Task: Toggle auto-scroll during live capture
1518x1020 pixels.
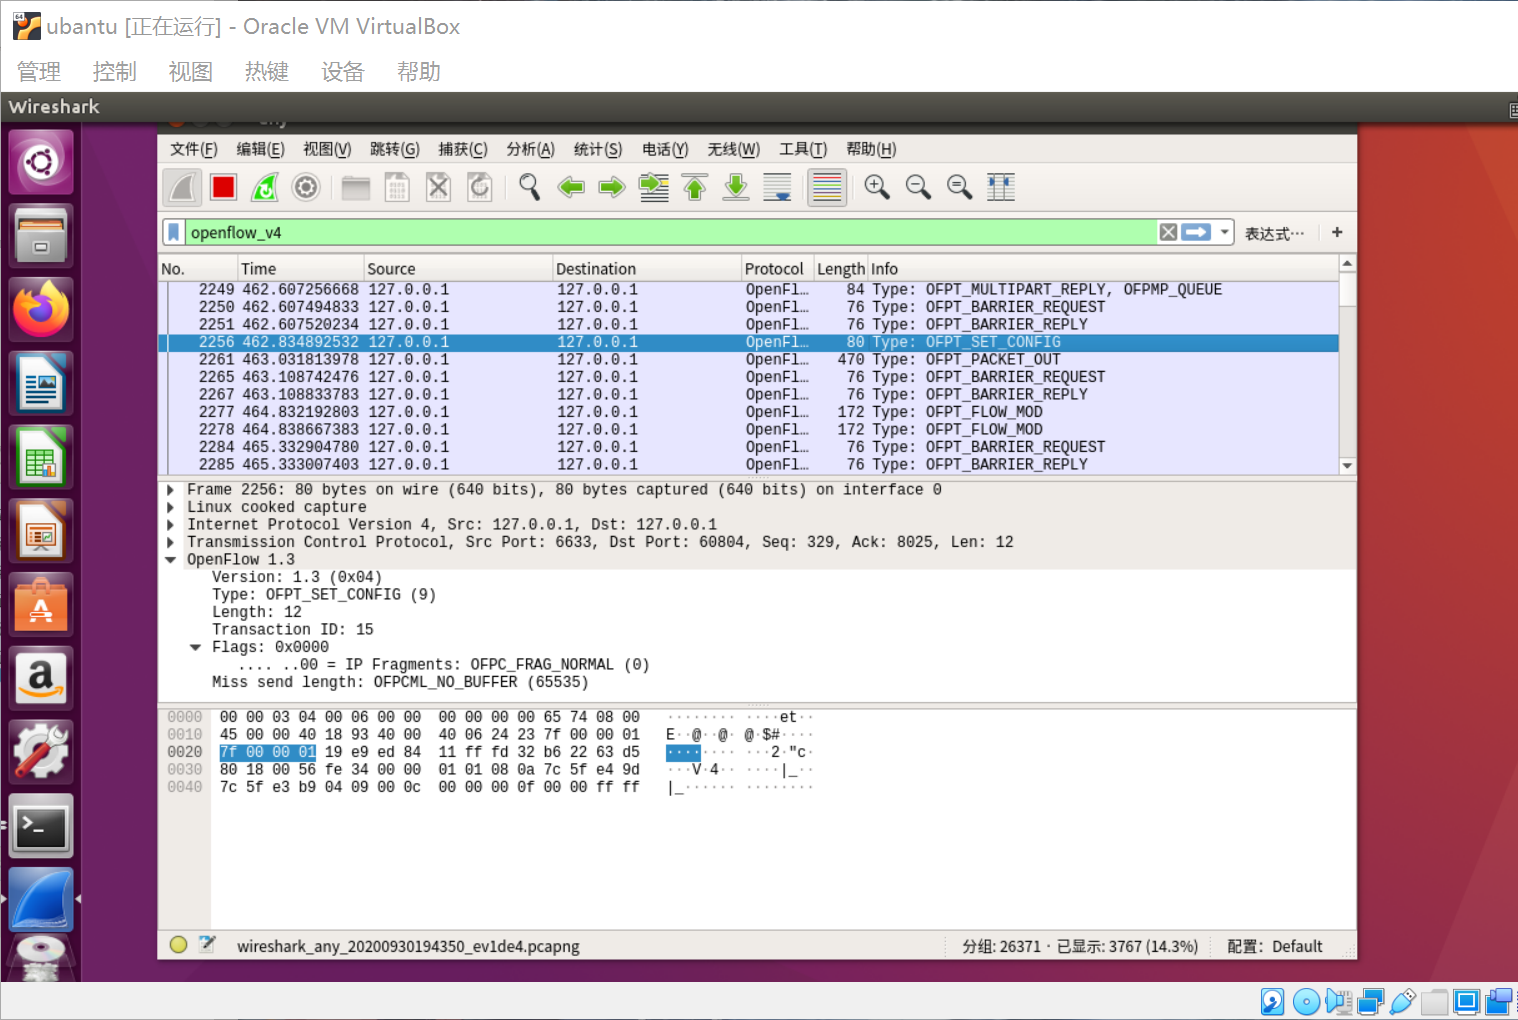Action: tap(777, 187)
